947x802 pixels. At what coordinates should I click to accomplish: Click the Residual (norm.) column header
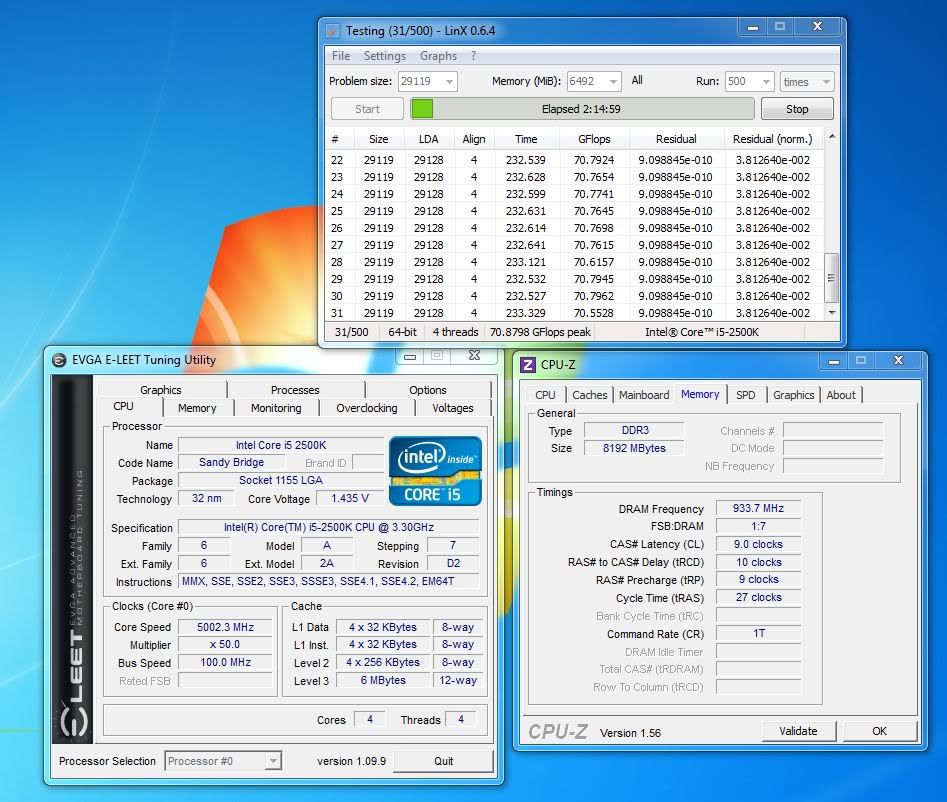click(772, 139)
